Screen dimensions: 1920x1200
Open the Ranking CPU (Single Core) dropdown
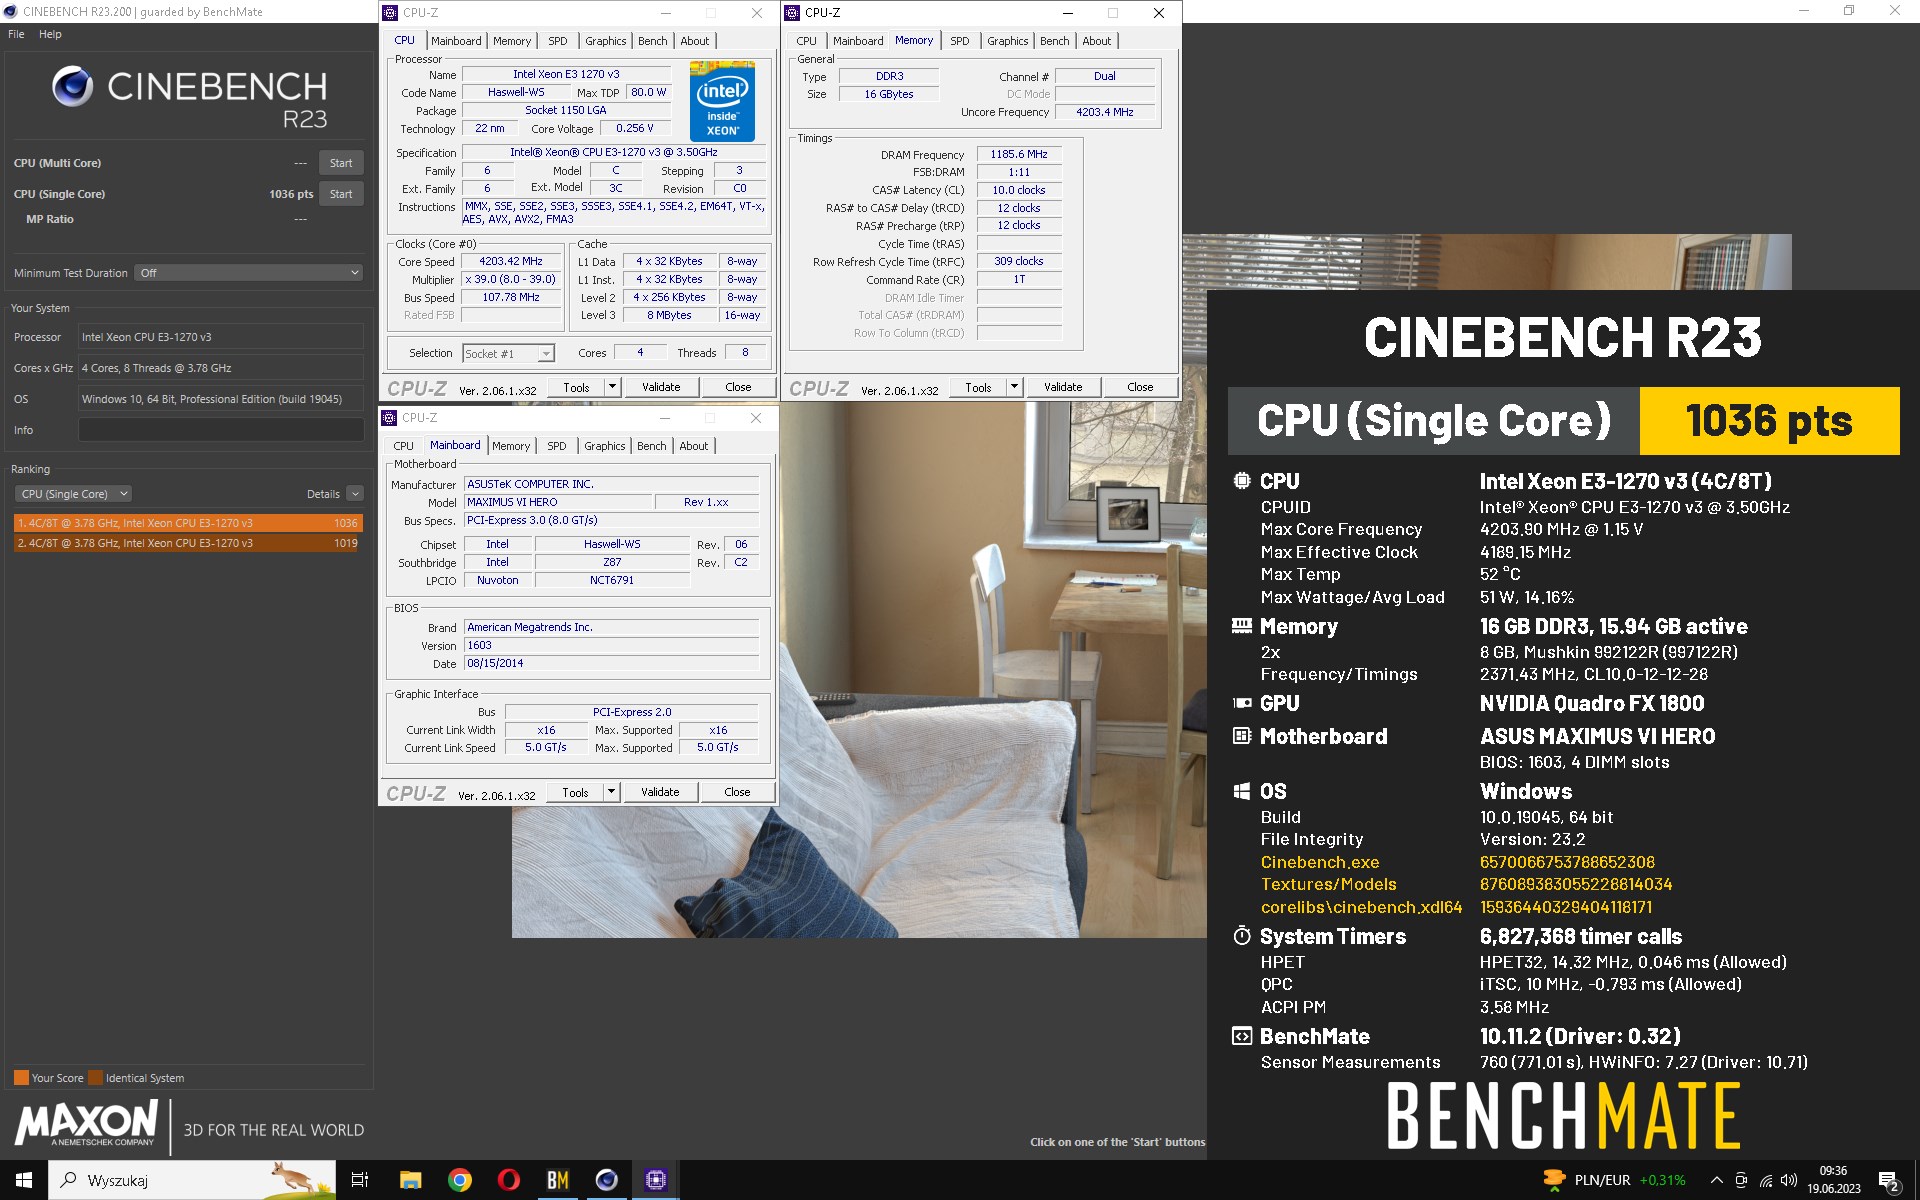pyautogui.click(x=73, y=494)
